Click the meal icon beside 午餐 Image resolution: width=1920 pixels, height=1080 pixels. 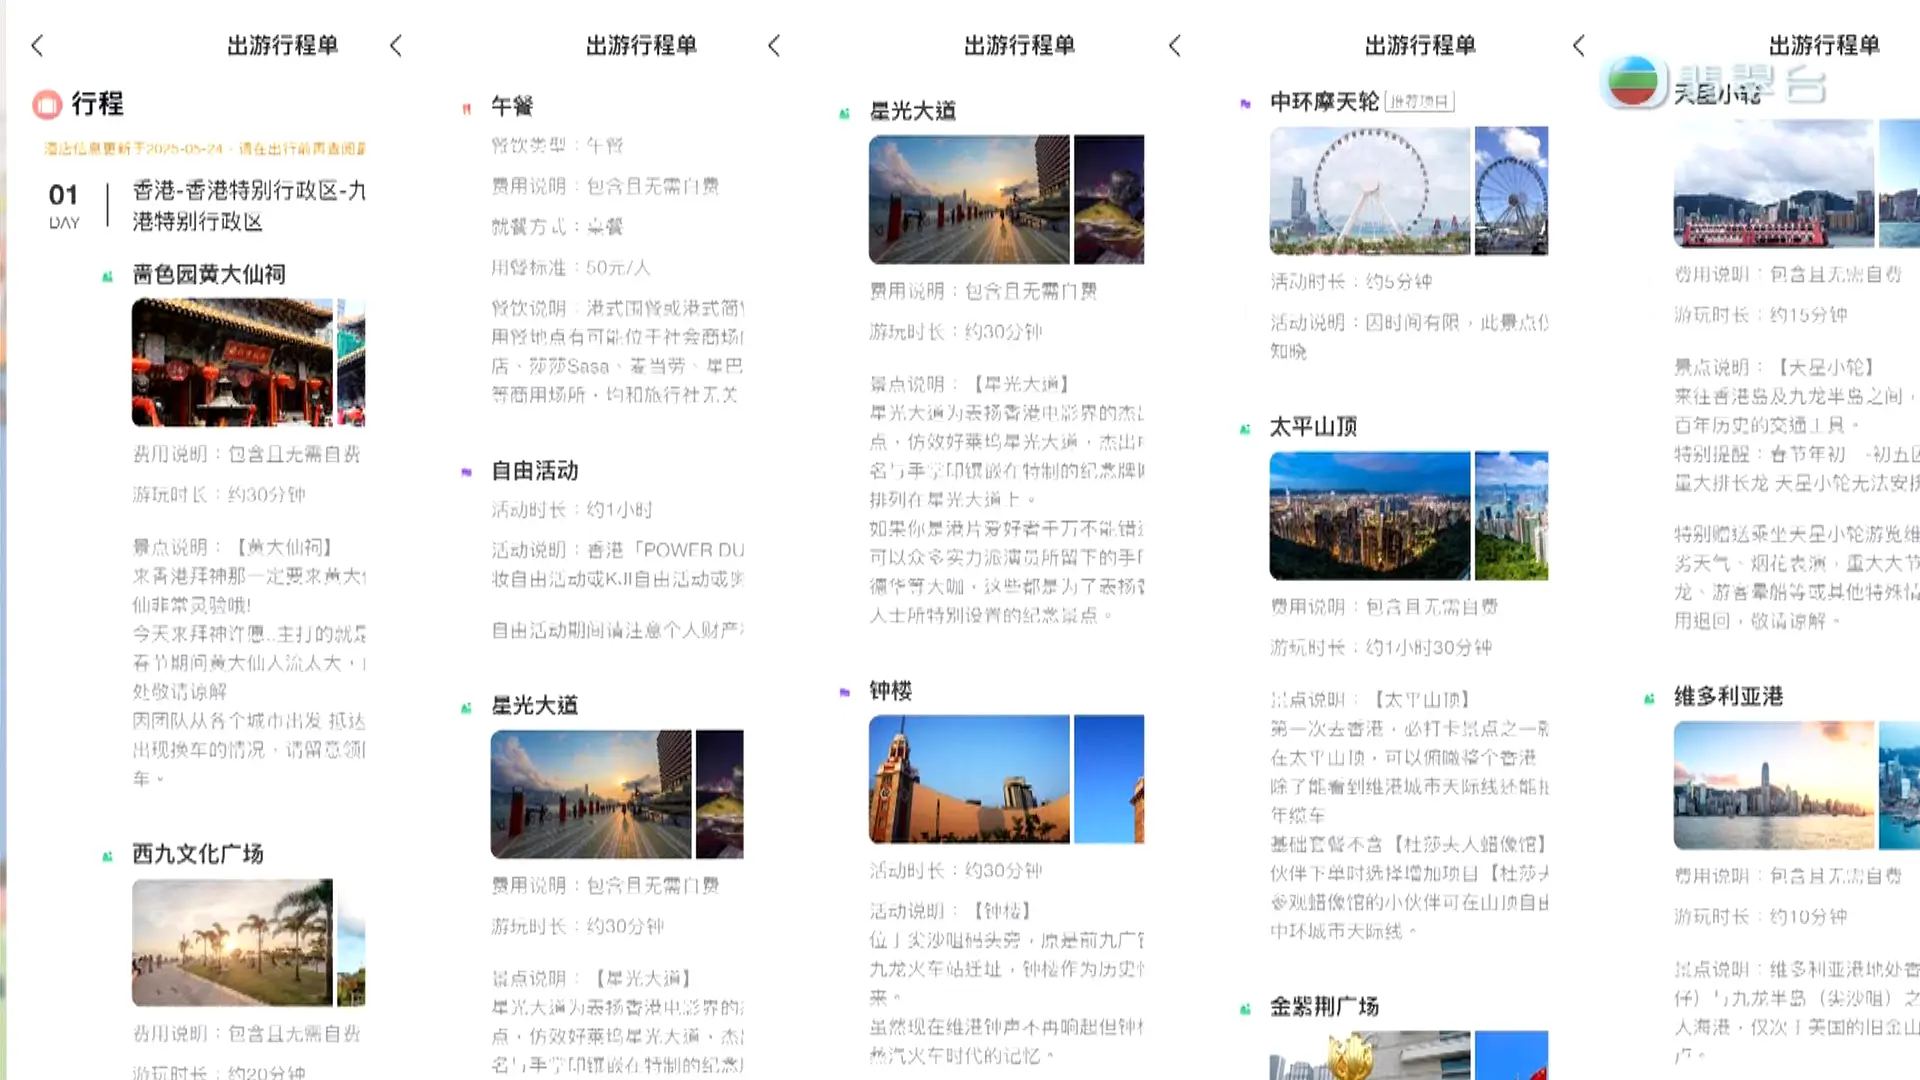(x=466, y=109)
